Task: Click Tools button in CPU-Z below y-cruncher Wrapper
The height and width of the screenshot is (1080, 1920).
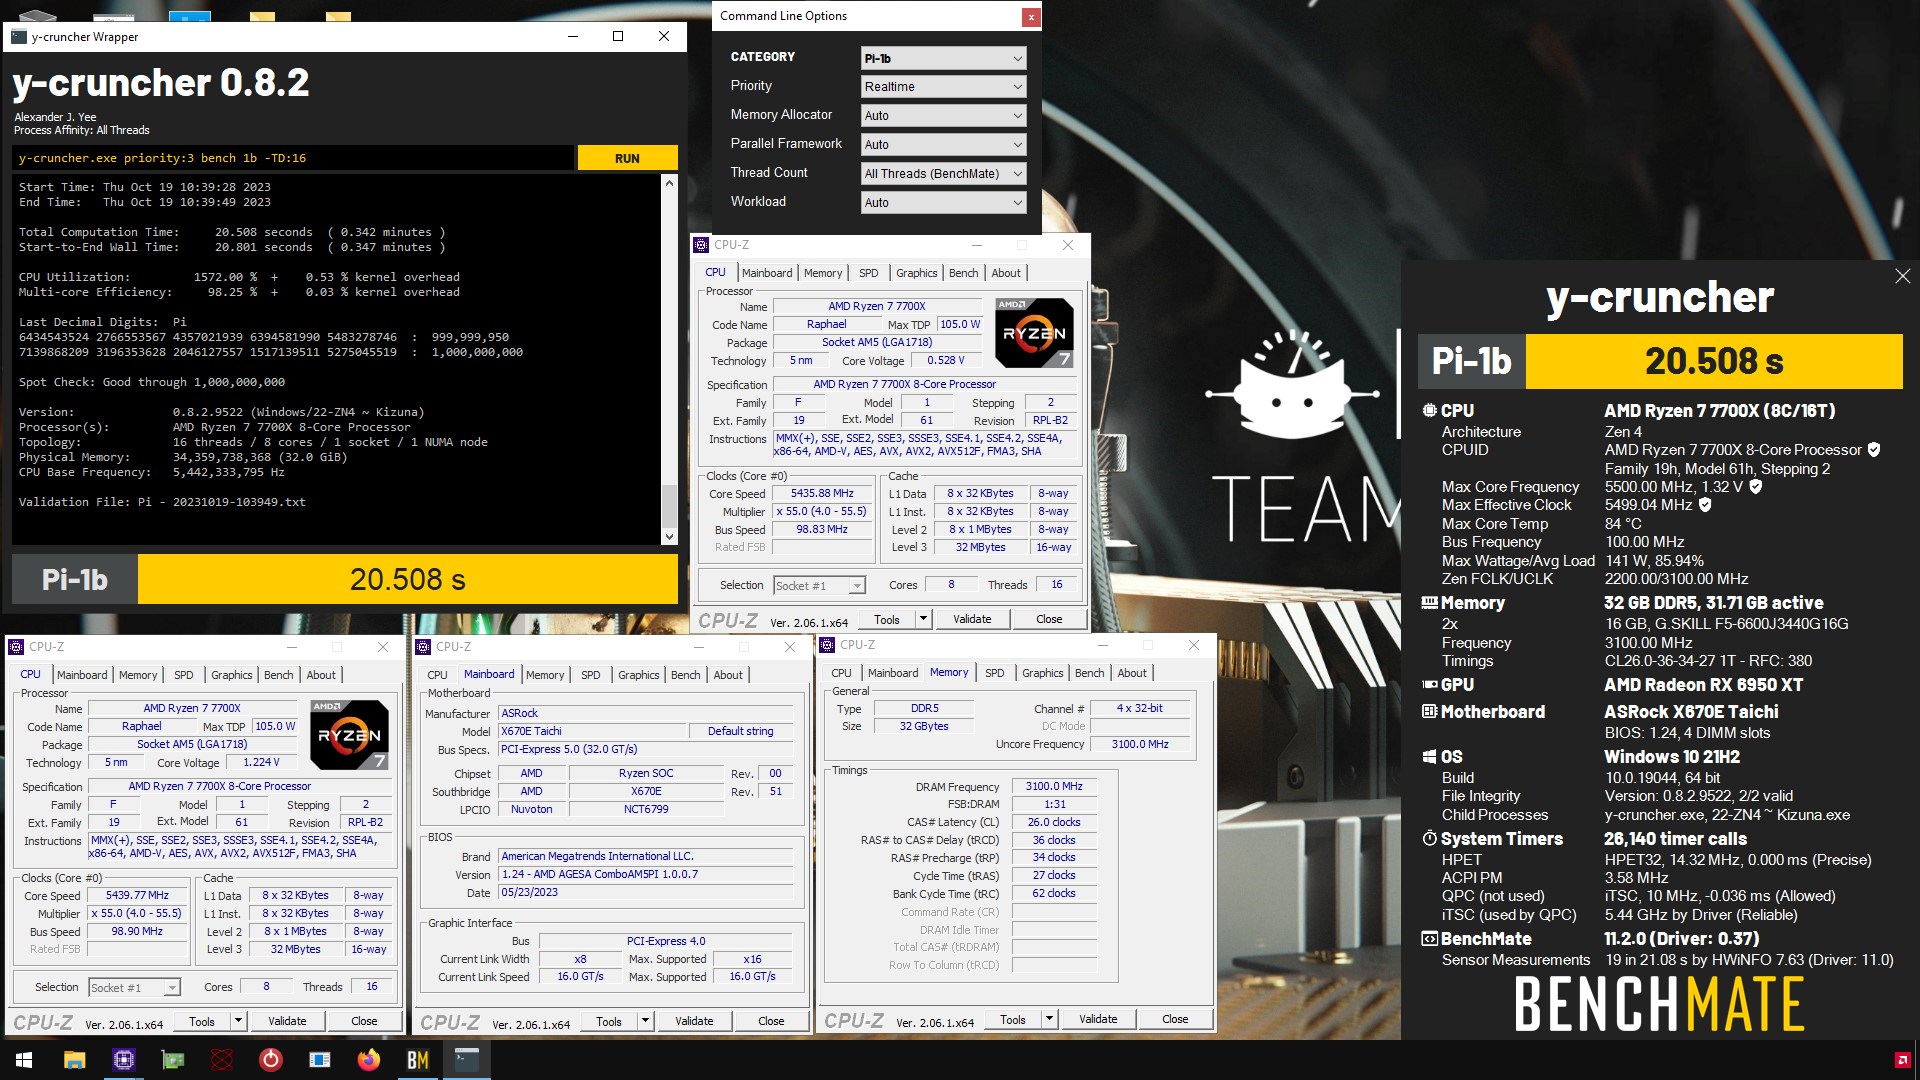Action: (x=202, y=1021)
